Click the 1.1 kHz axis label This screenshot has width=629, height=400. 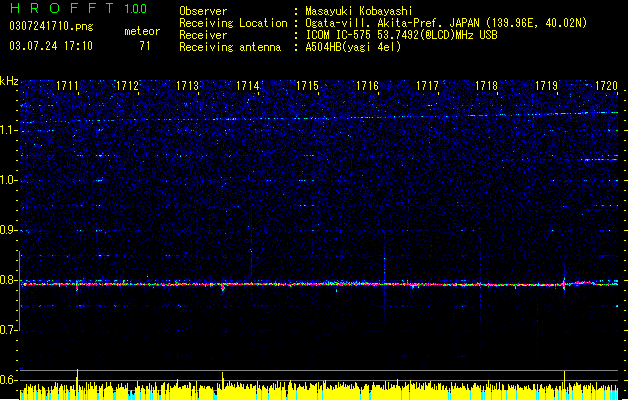[x=9, y=130]
